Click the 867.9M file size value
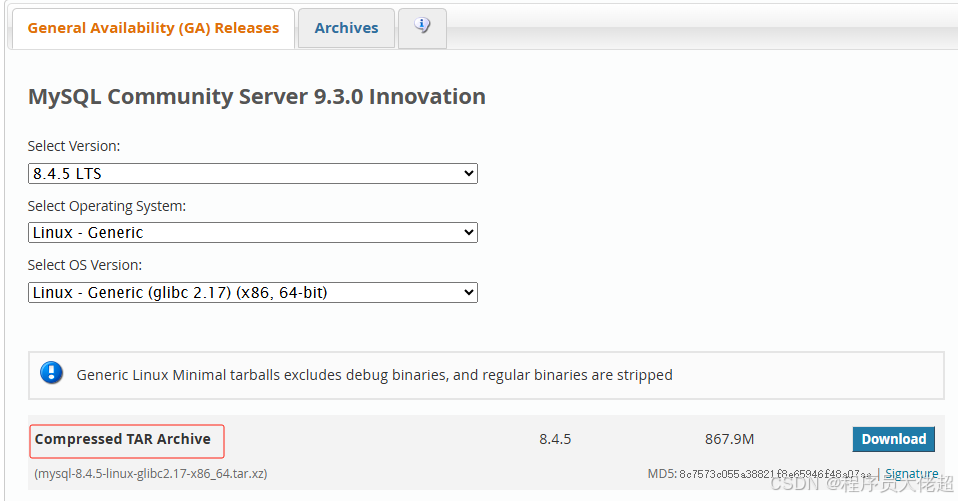 729,439
